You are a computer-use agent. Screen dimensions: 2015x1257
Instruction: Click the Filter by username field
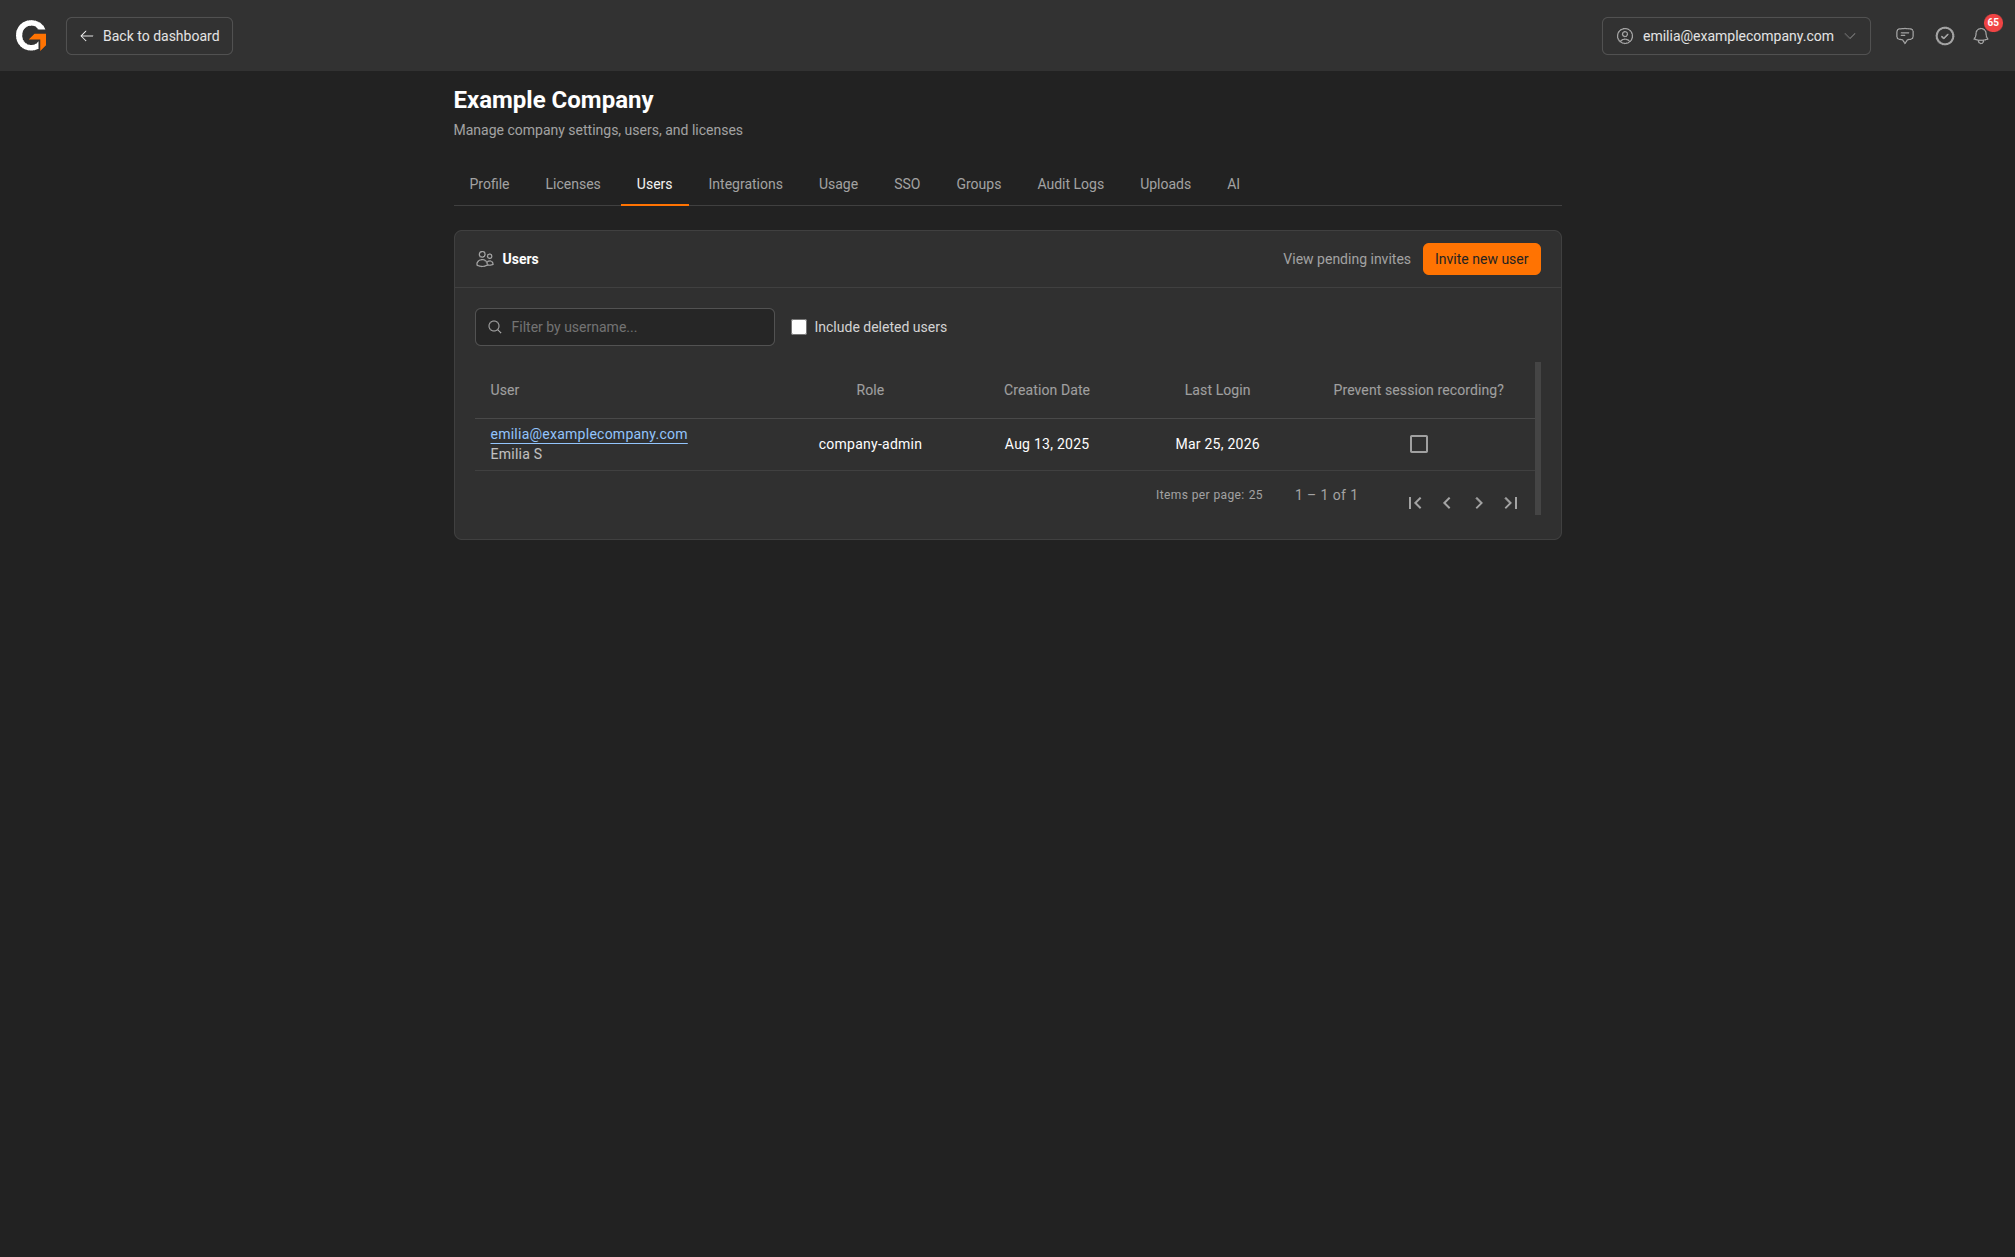(x=636, y=327)
